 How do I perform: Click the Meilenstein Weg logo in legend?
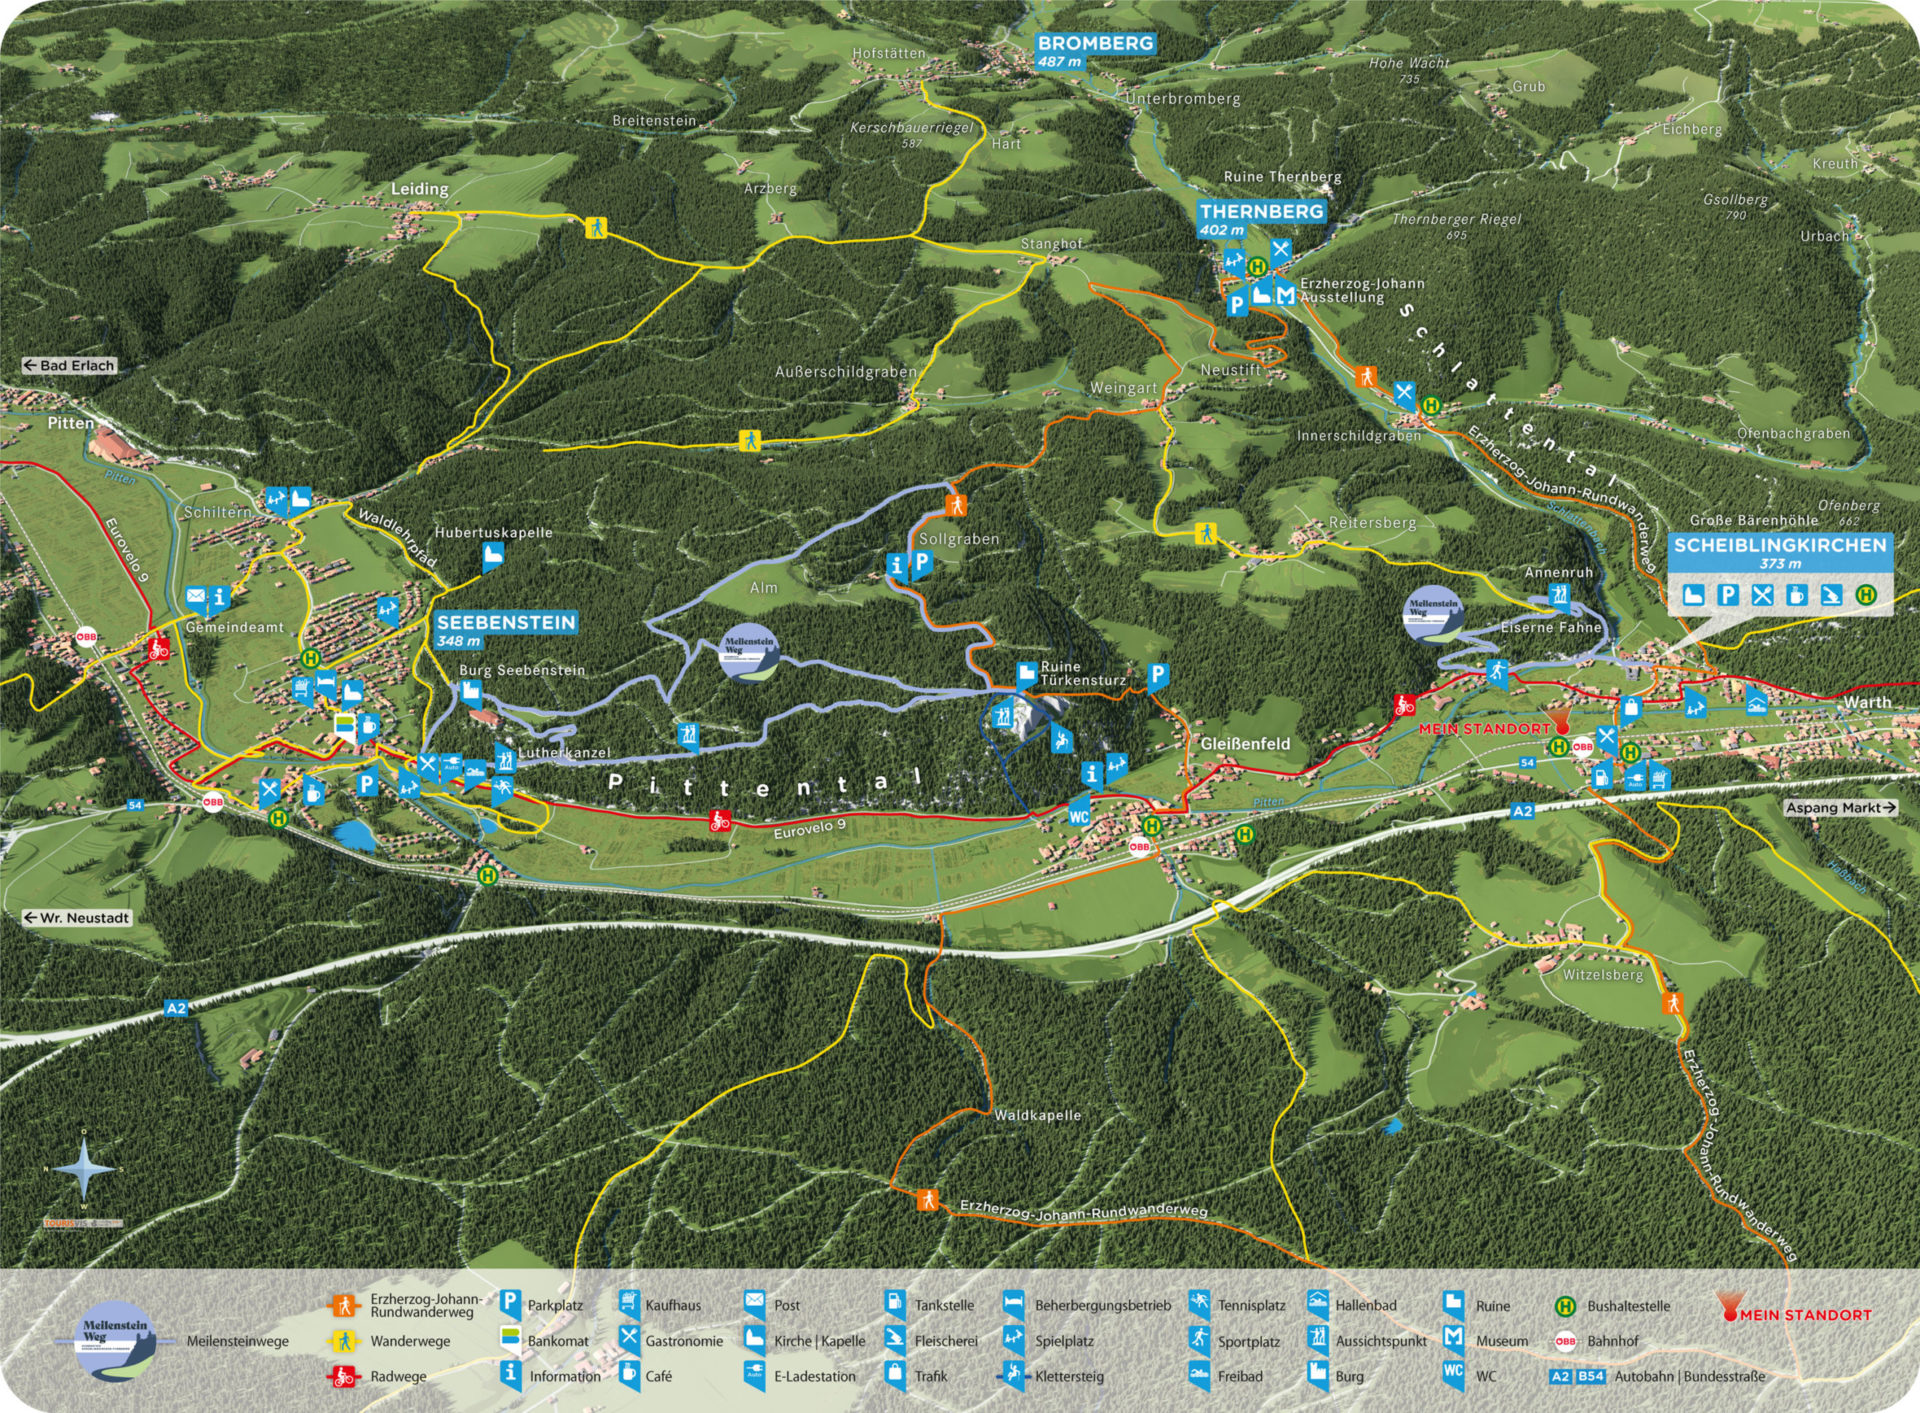[x=116, y=1341]
